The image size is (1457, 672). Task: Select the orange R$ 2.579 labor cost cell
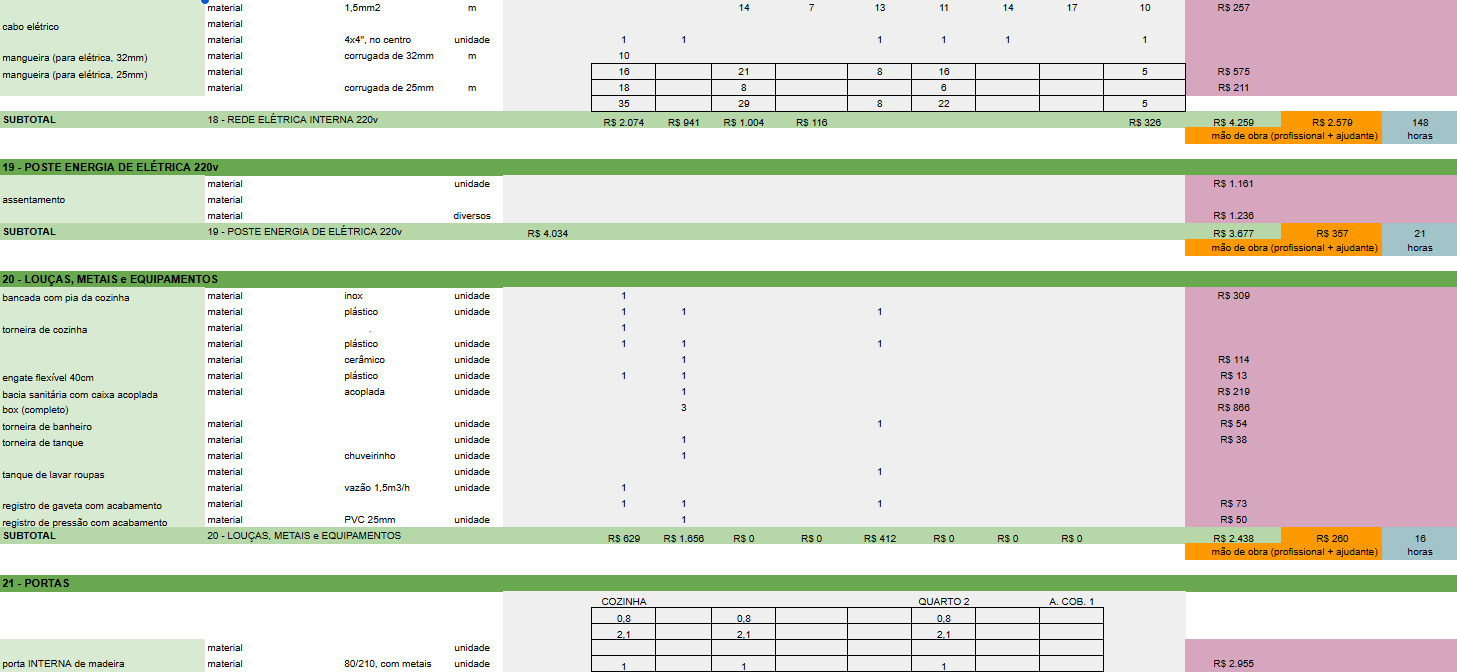click(1331, 122)
